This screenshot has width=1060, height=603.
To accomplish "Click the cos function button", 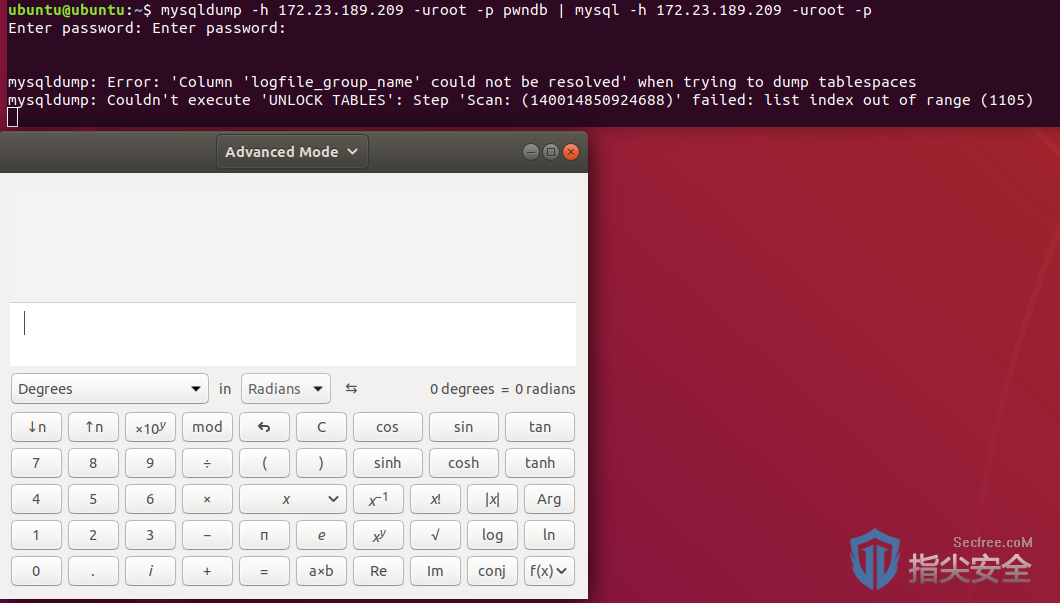I will 387,427.
